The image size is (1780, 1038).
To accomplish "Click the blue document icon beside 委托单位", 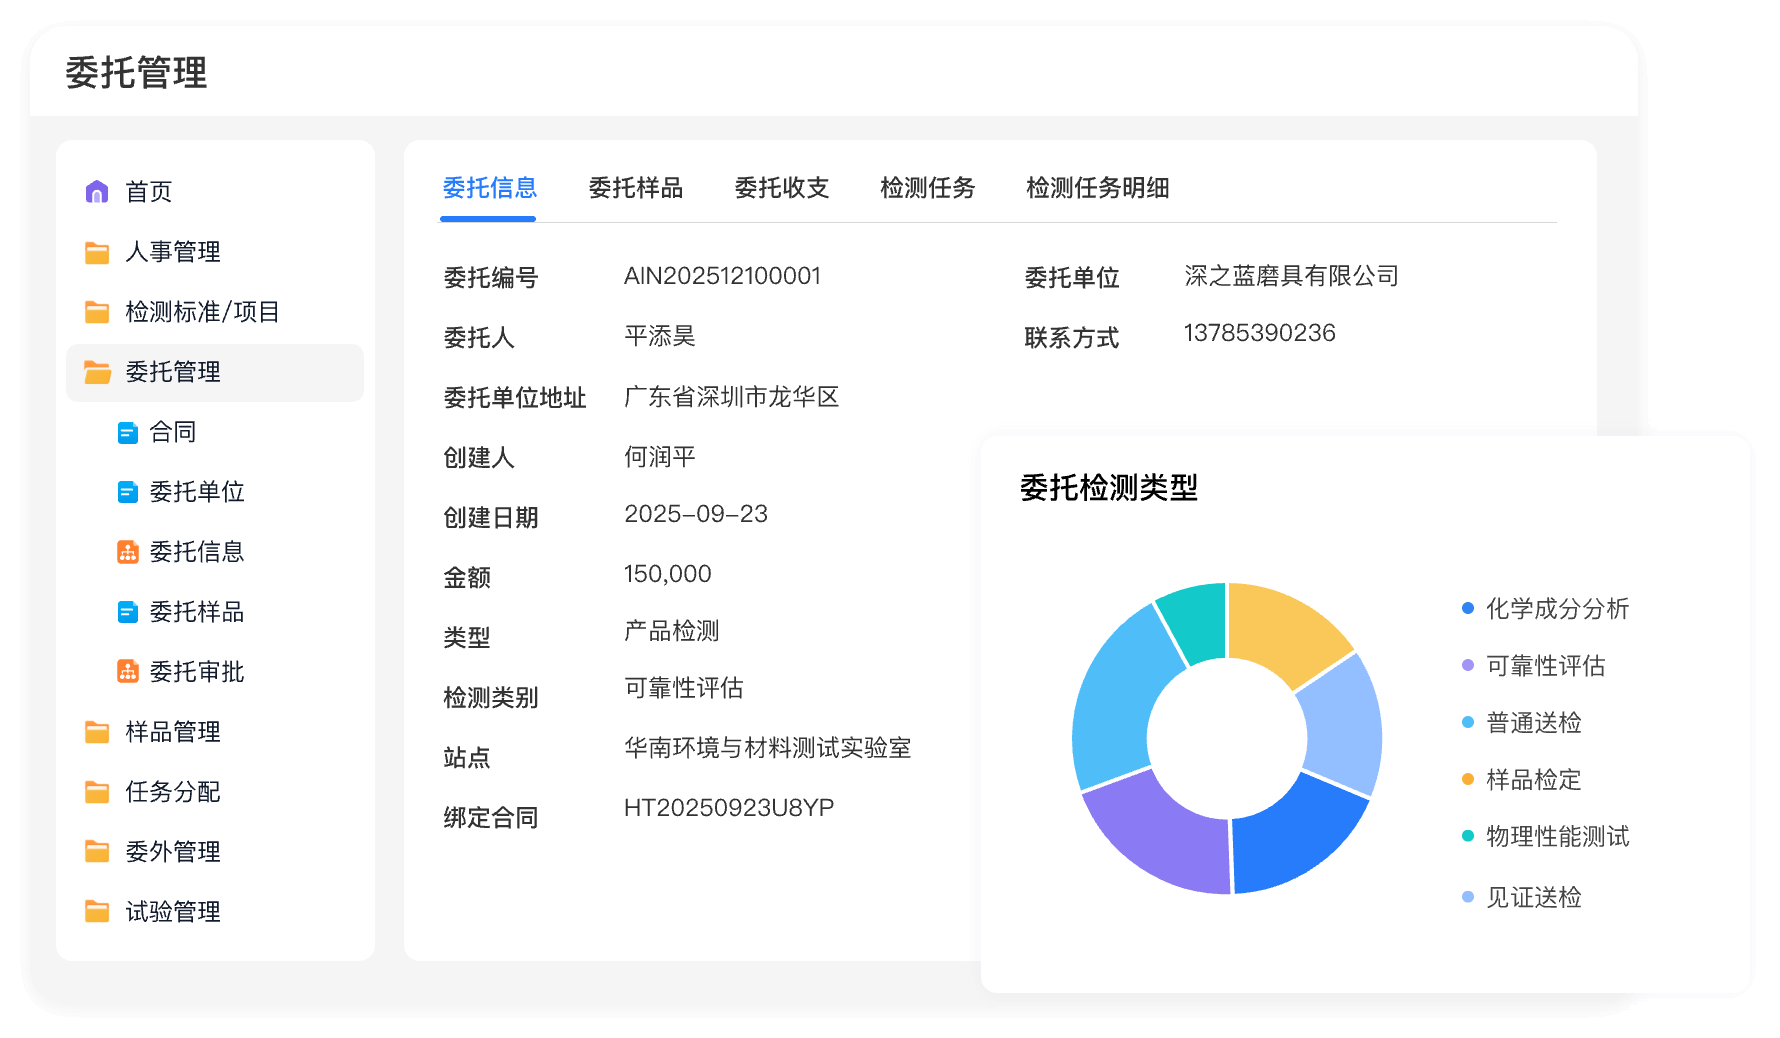I will click(128, 492).
